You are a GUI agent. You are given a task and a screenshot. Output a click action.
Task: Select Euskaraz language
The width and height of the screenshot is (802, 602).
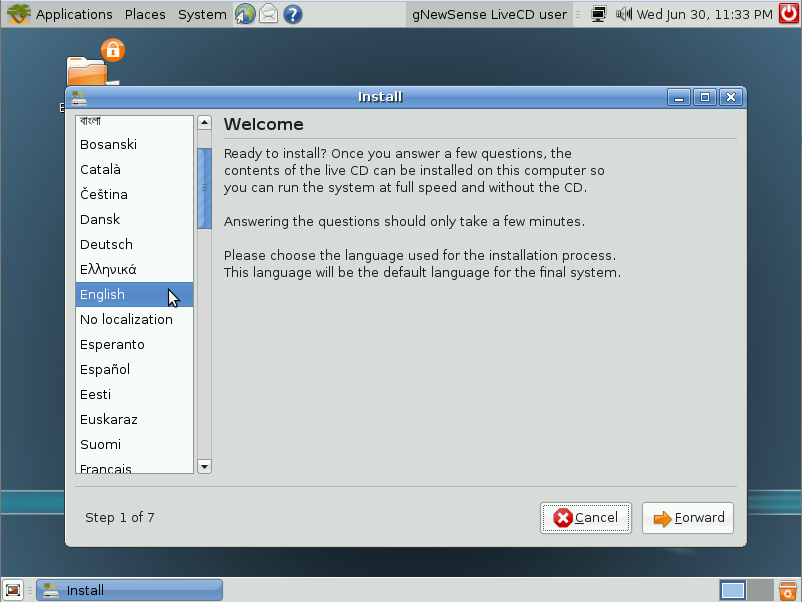tap(135, 420)
